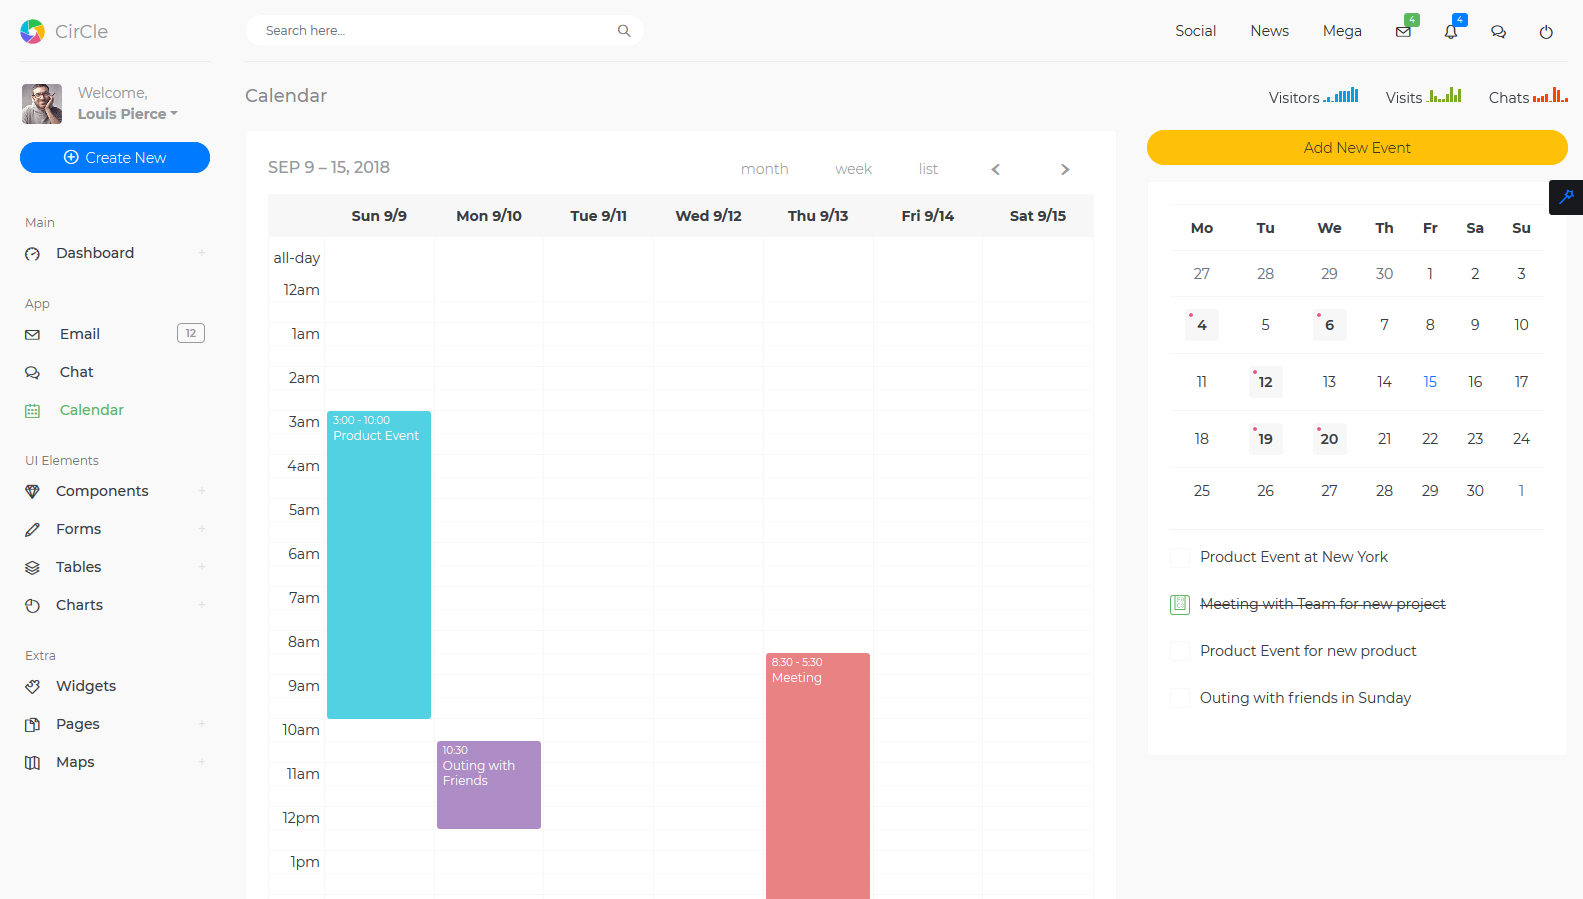Open the Louis Pierce user dropdown
Image resolution: width=1583 pixels, height=899 pixels.
127,114
